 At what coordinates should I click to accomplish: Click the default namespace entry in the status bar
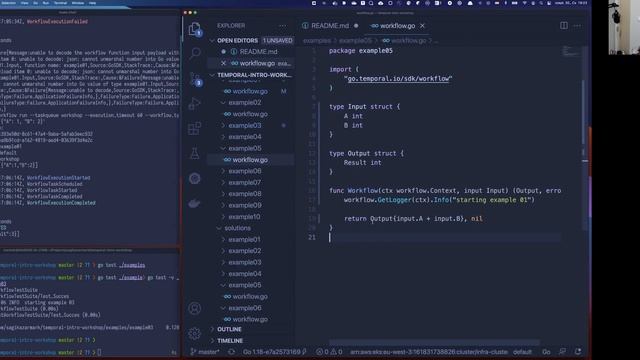[522, 351]
